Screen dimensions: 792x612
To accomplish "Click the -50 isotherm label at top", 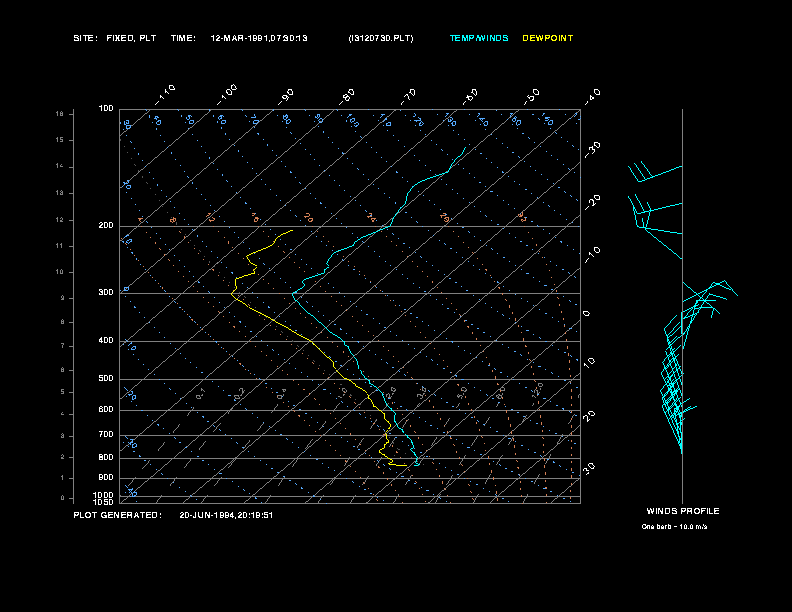I will 531,96.
